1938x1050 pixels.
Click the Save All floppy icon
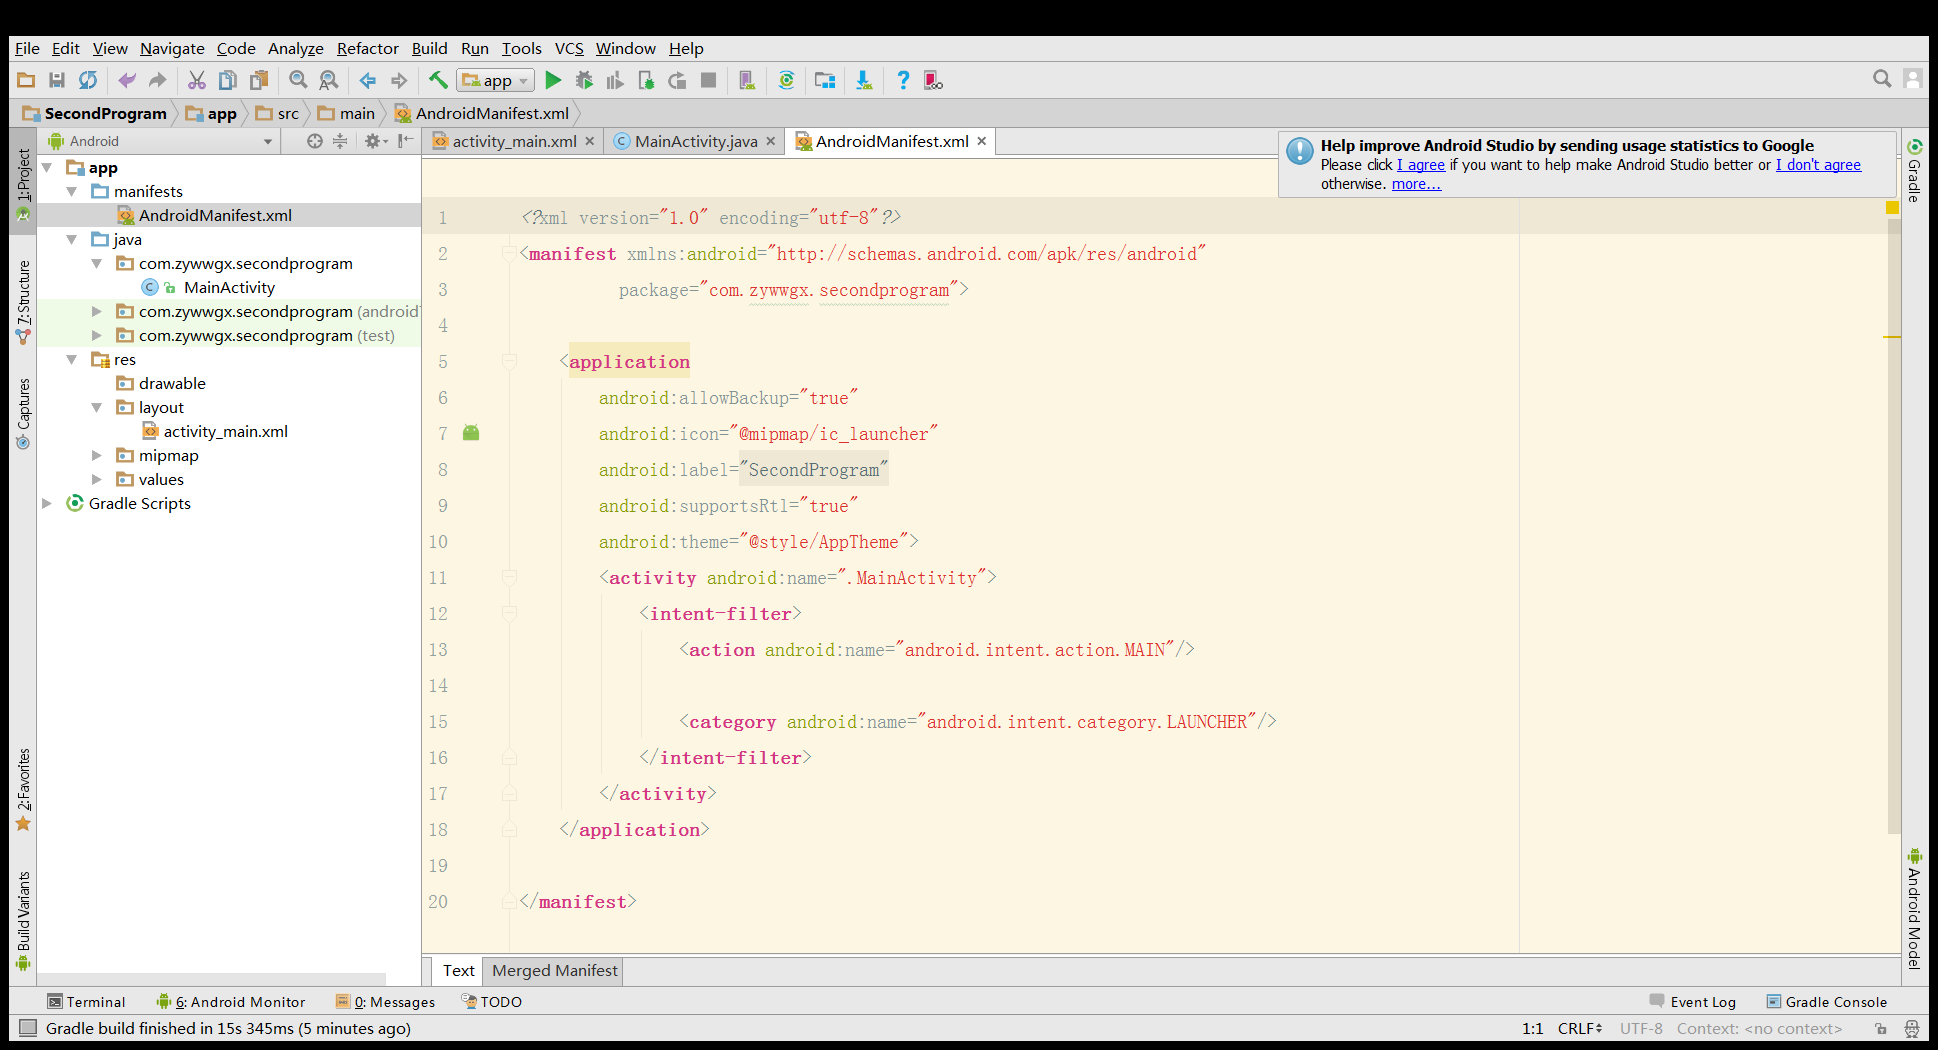[x=57, y=81]
